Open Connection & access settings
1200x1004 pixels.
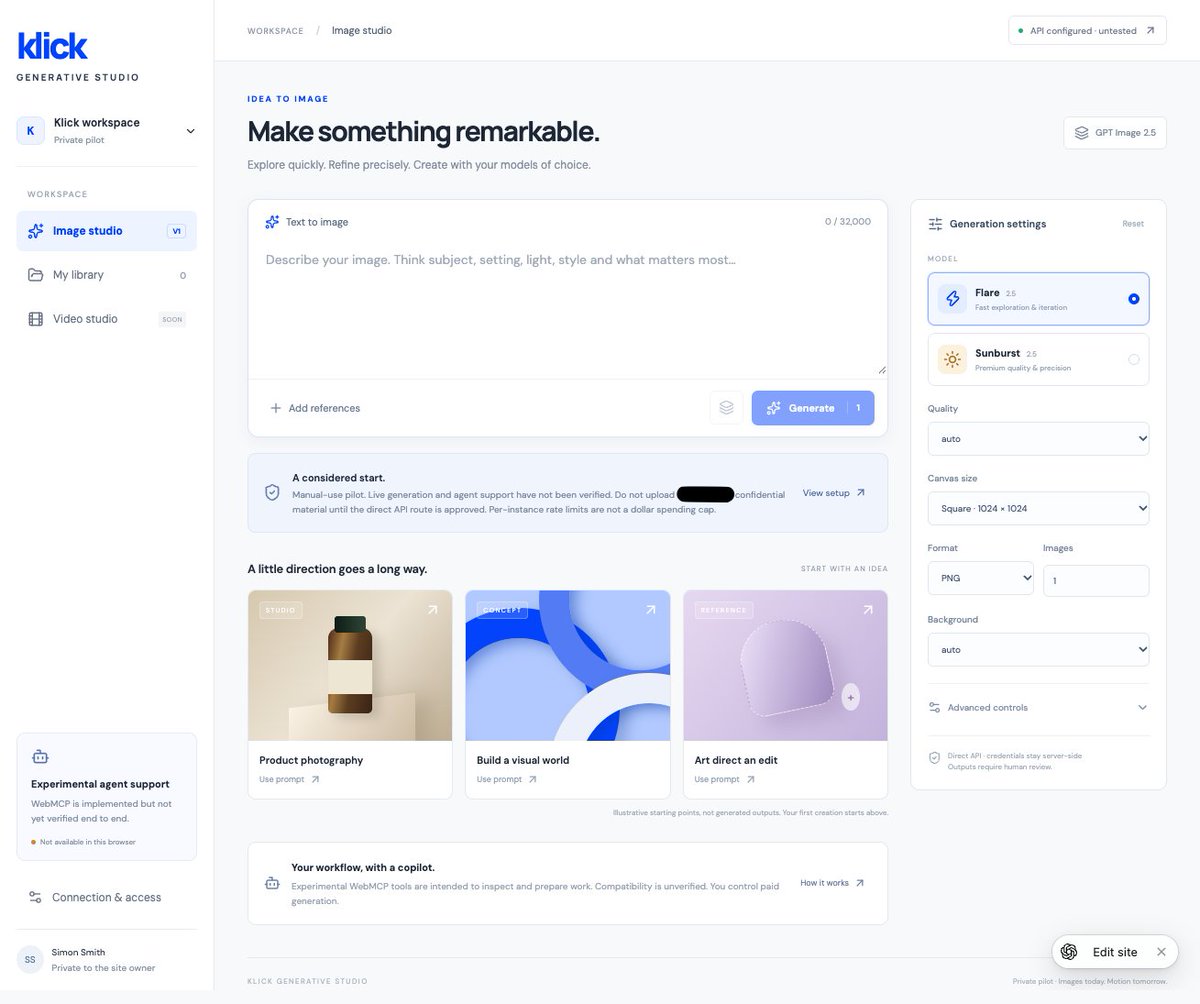tap(107, 897)
